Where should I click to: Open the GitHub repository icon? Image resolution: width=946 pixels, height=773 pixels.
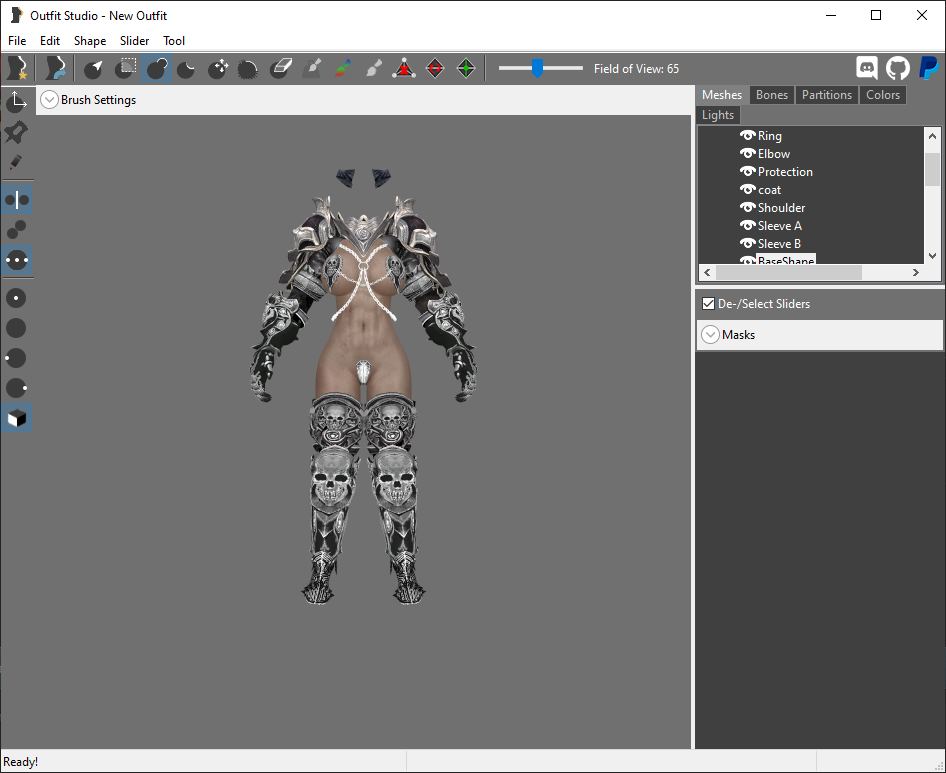click(x=898, y=68)
